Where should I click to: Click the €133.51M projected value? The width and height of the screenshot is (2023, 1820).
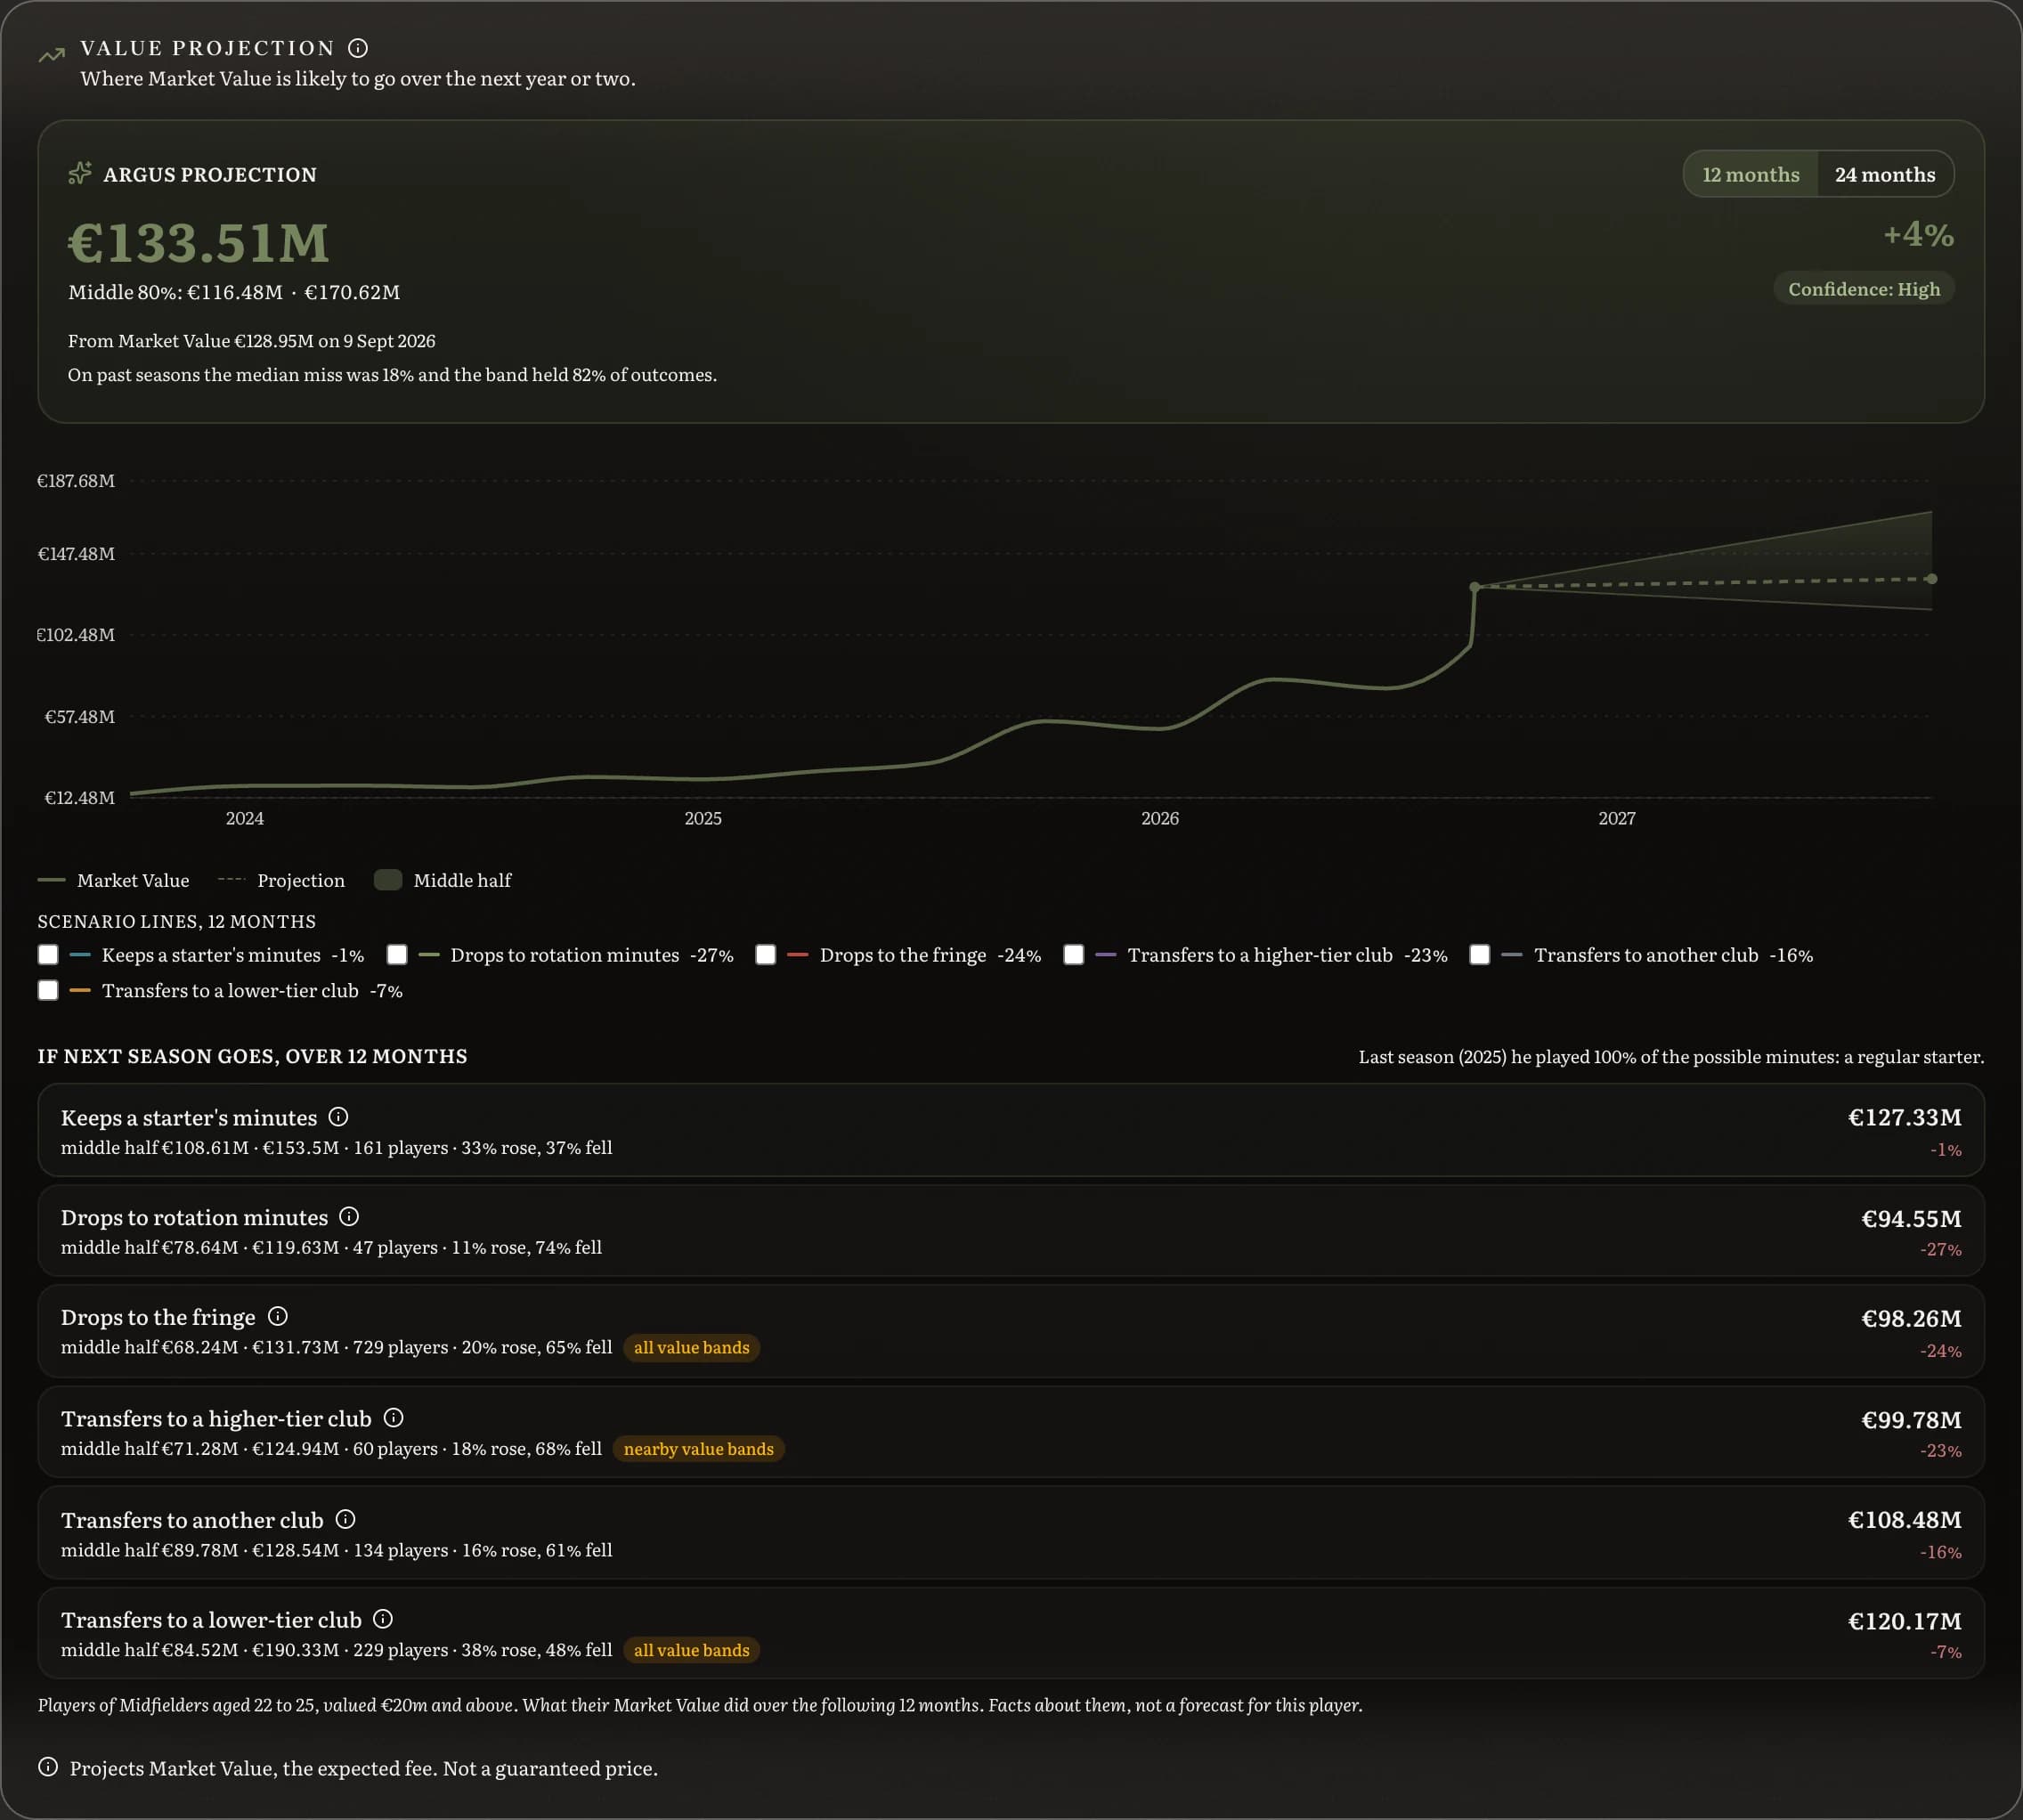click(x=198, y=243)
